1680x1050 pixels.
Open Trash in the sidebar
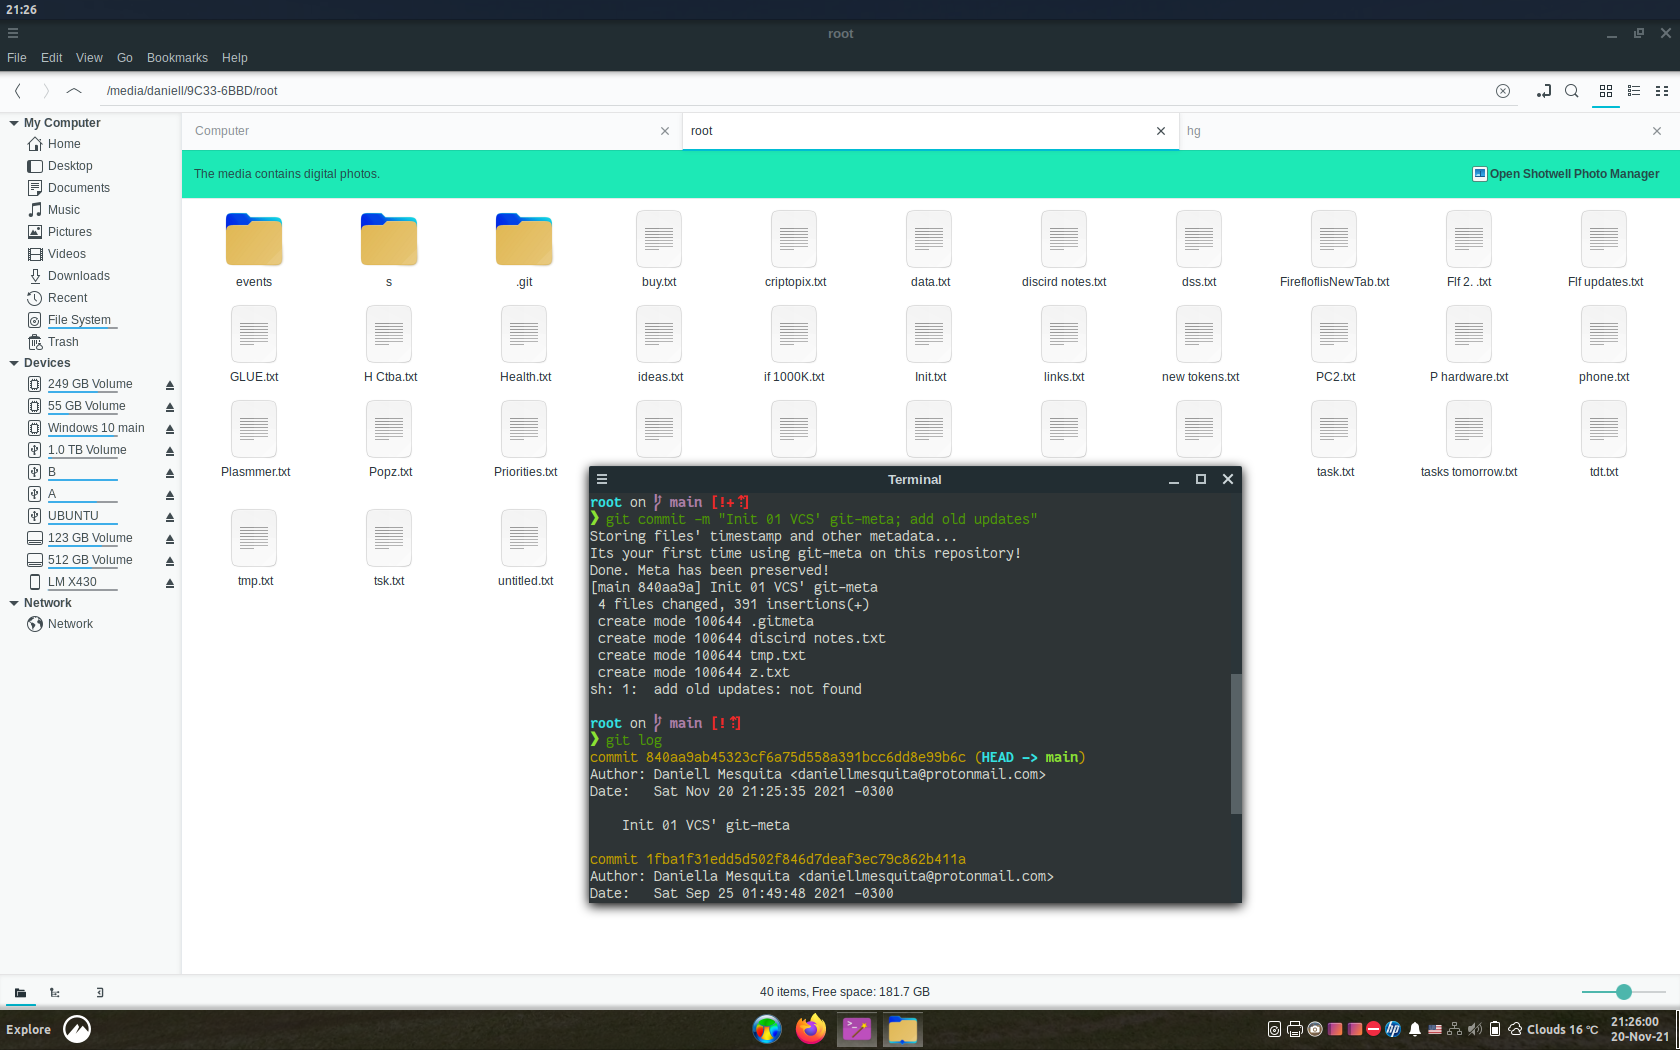tap(63, 342)
